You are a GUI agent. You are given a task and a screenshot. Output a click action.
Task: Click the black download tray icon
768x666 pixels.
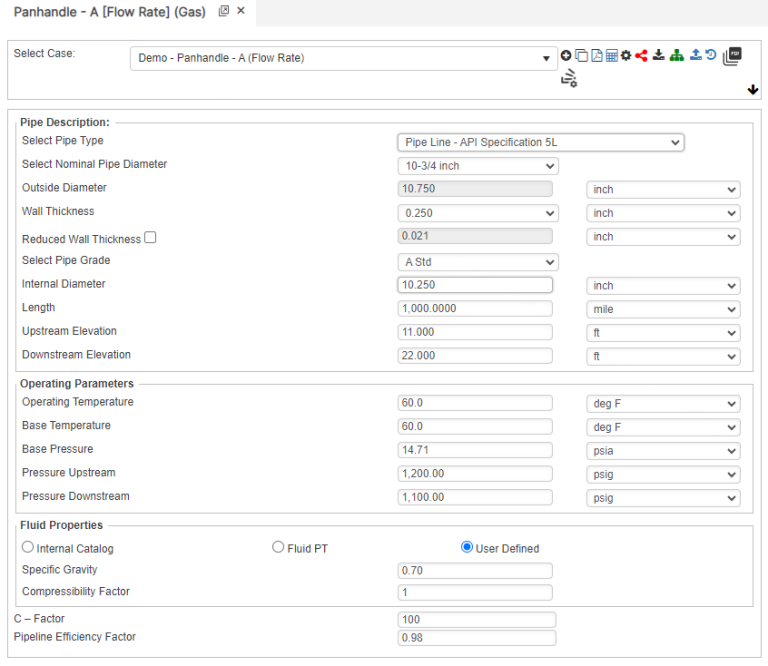(659, 55)
